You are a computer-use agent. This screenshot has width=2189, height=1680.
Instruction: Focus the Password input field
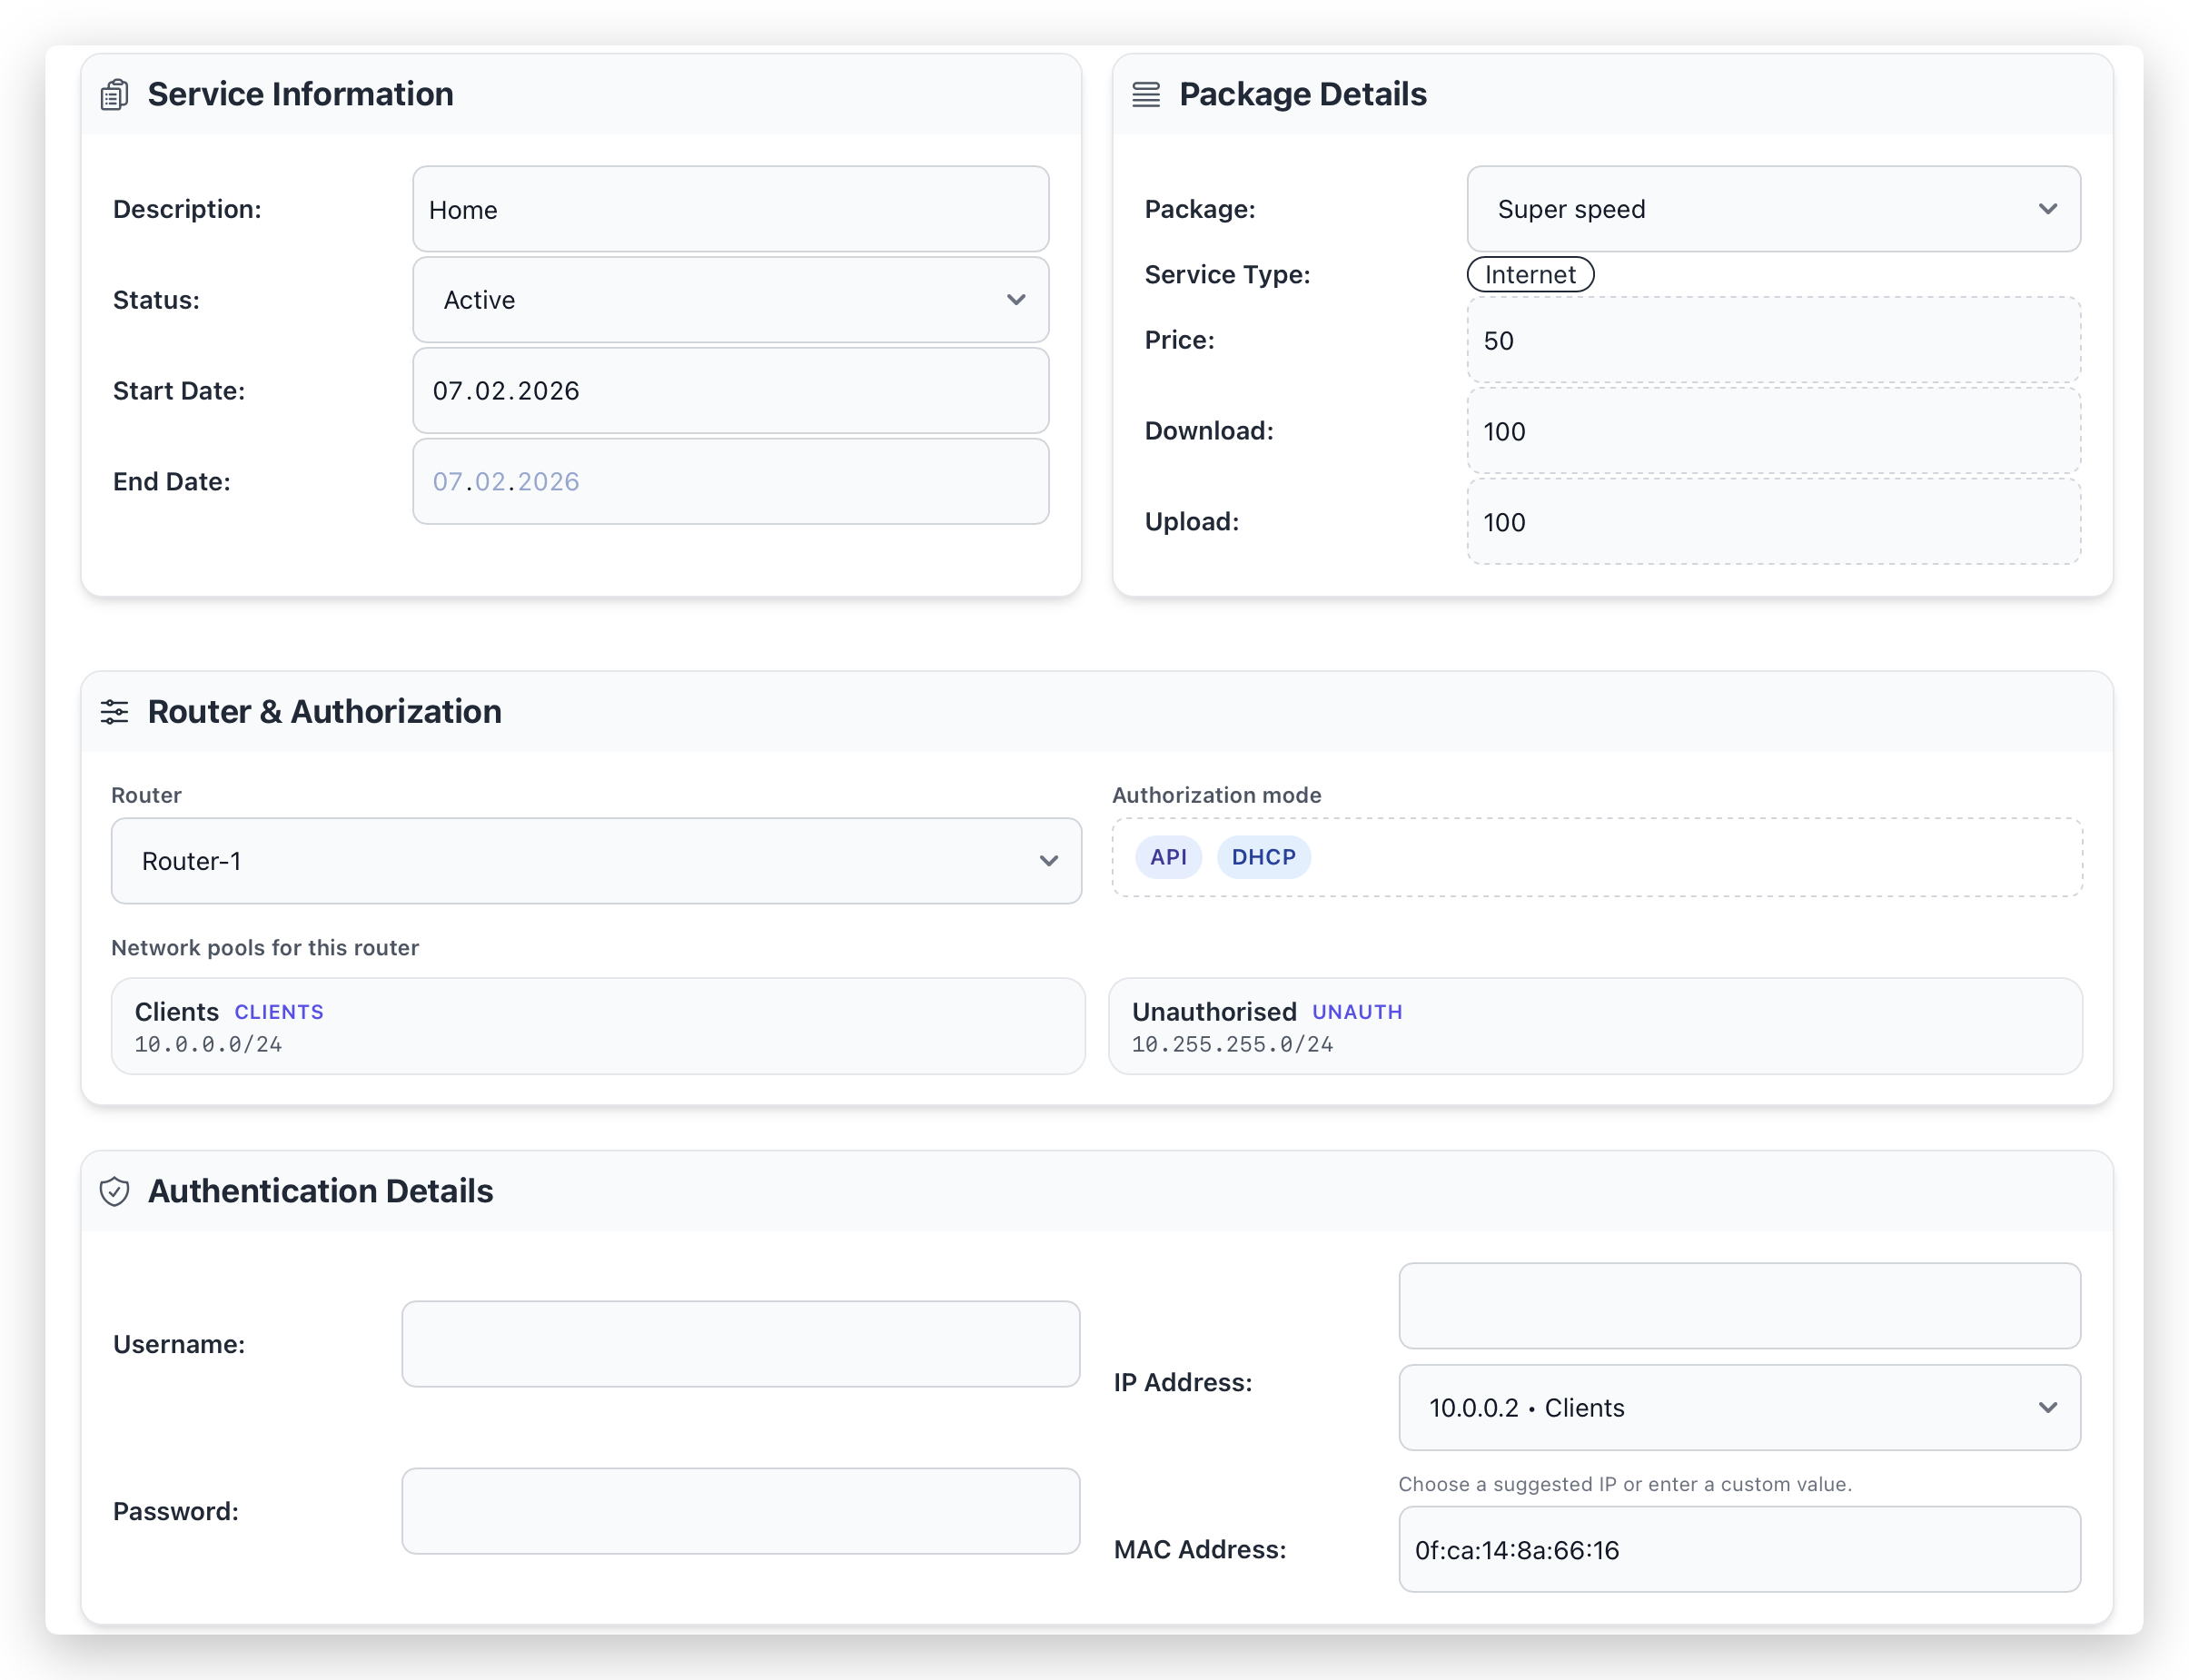click(740, 1511)
